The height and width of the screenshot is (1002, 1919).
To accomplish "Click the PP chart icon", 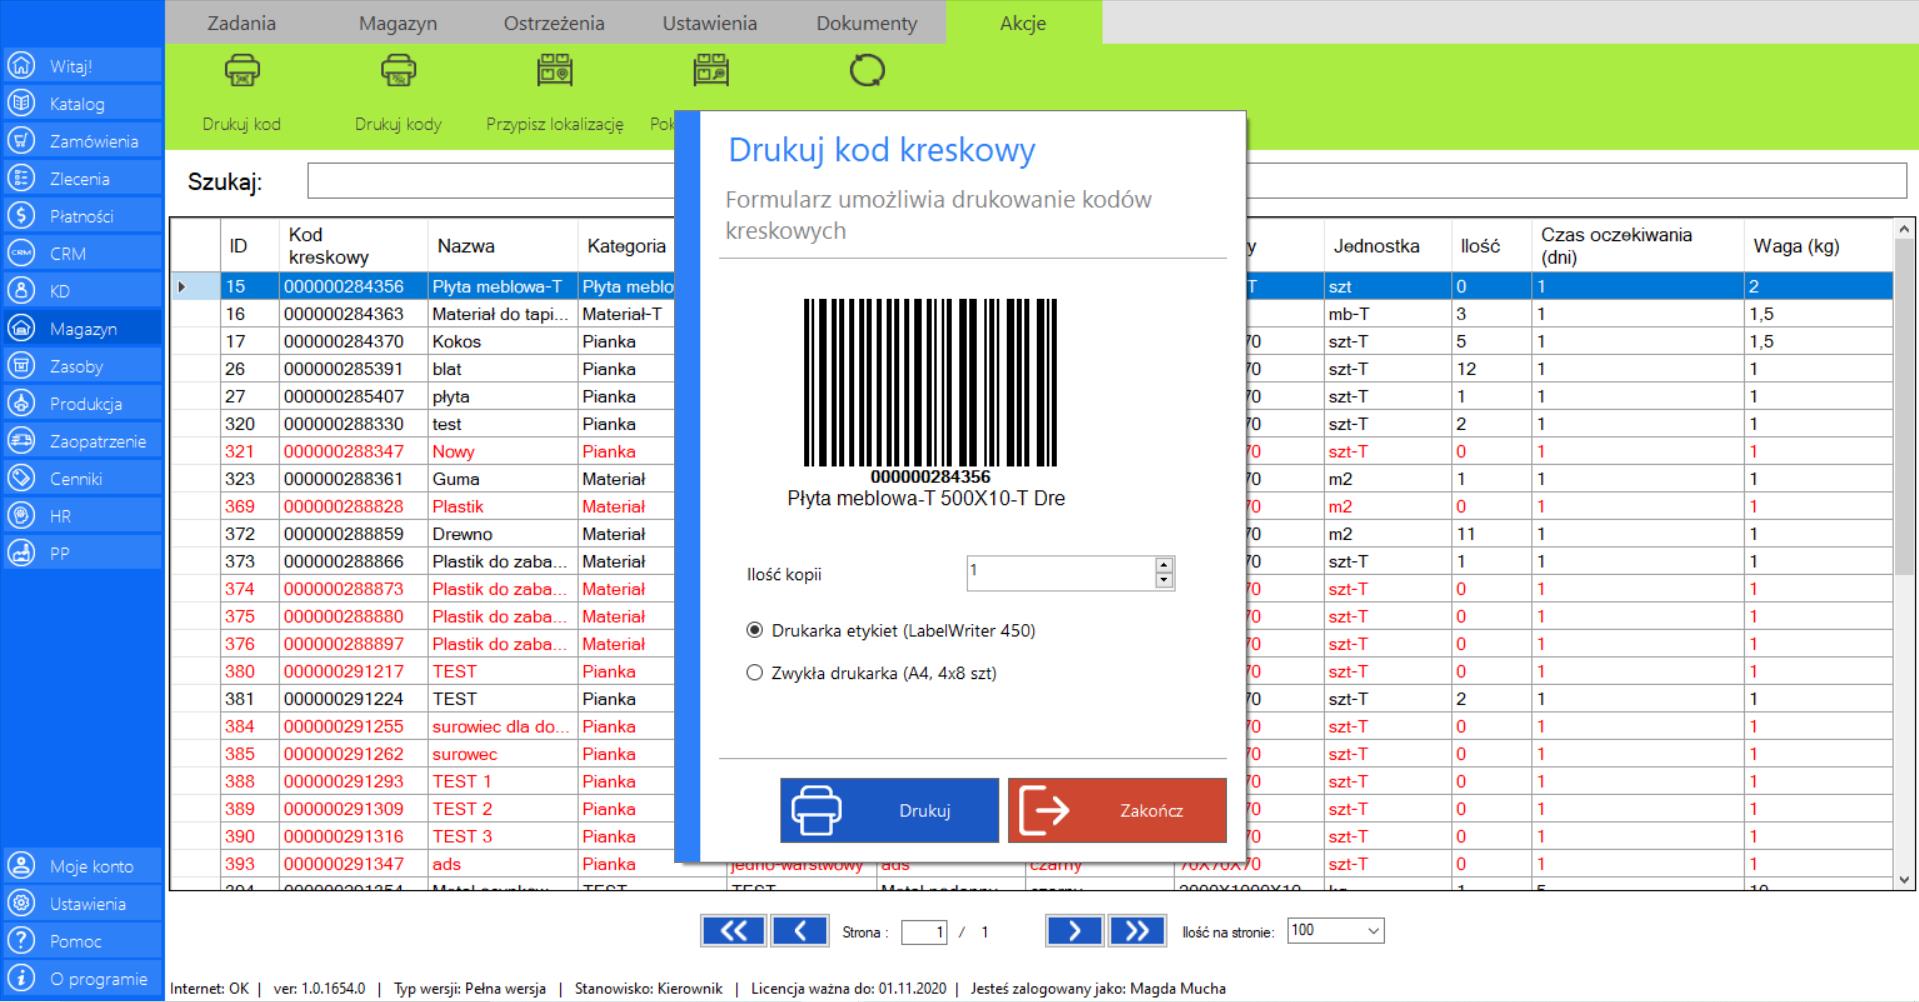I will point(21,553).
